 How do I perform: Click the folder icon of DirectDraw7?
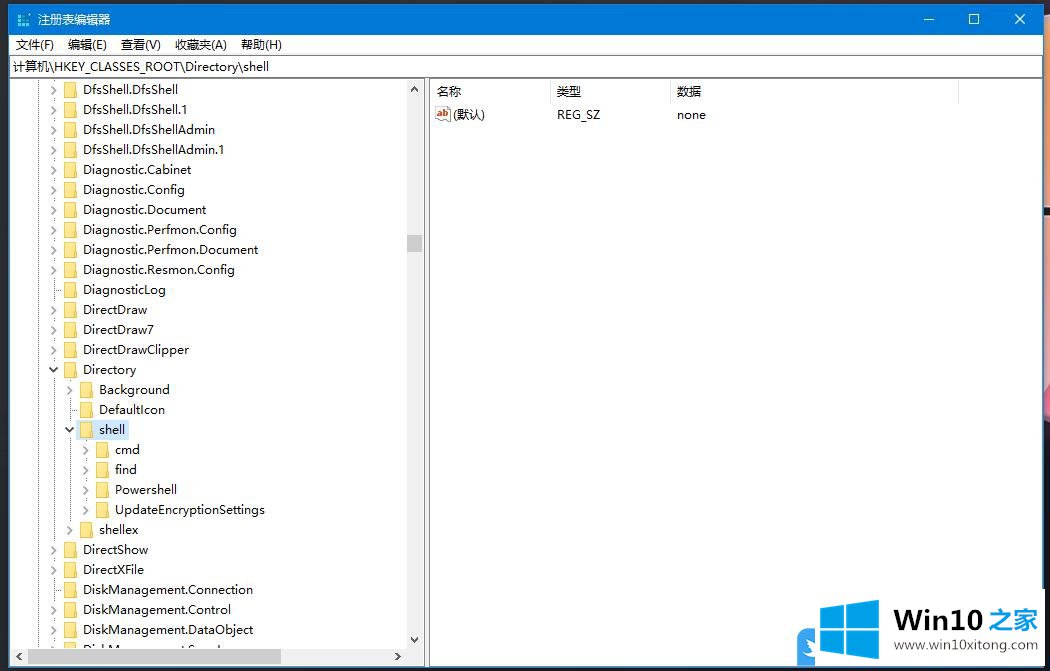70,330
